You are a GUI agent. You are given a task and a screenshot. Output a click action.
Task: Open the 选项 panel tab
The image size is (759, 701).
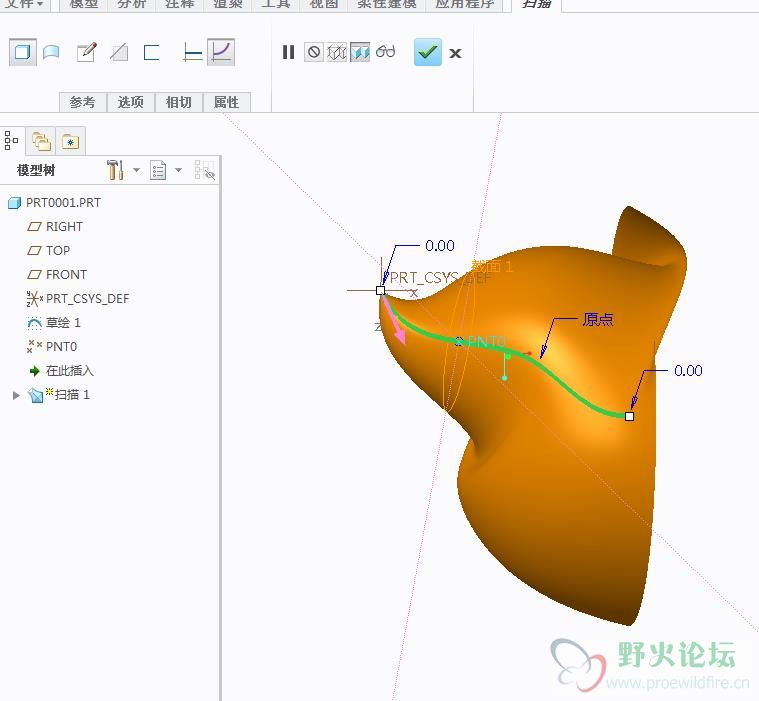pos(131,102)
